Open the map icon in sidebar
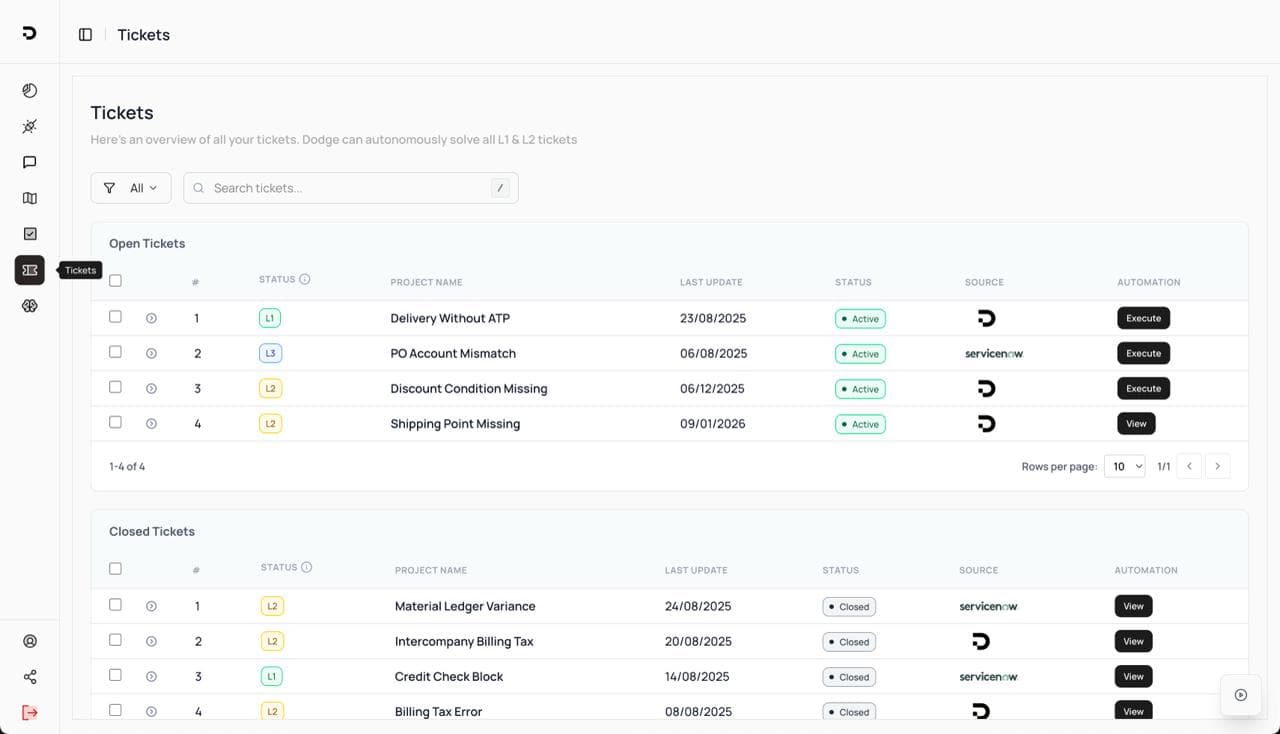1280x734 pixels. click(x=30, y=198)
